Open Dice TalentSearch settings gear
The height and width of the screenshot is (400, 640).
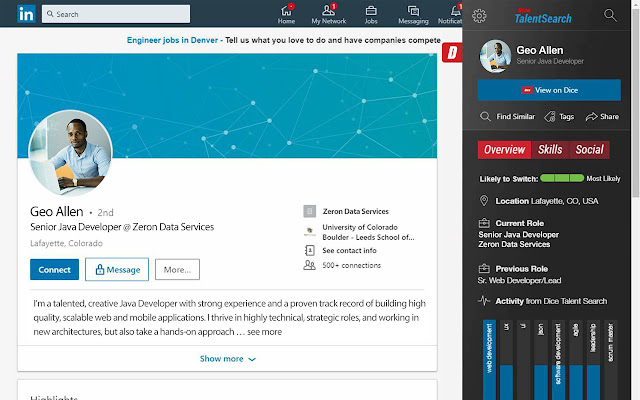click(479, 16)
